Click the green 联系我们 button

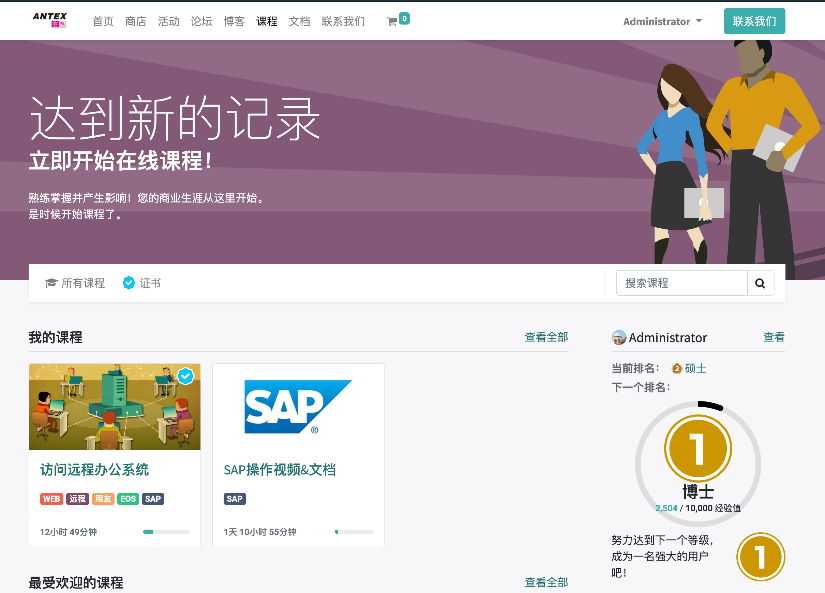pyautogui.click(x=754, y=21)
